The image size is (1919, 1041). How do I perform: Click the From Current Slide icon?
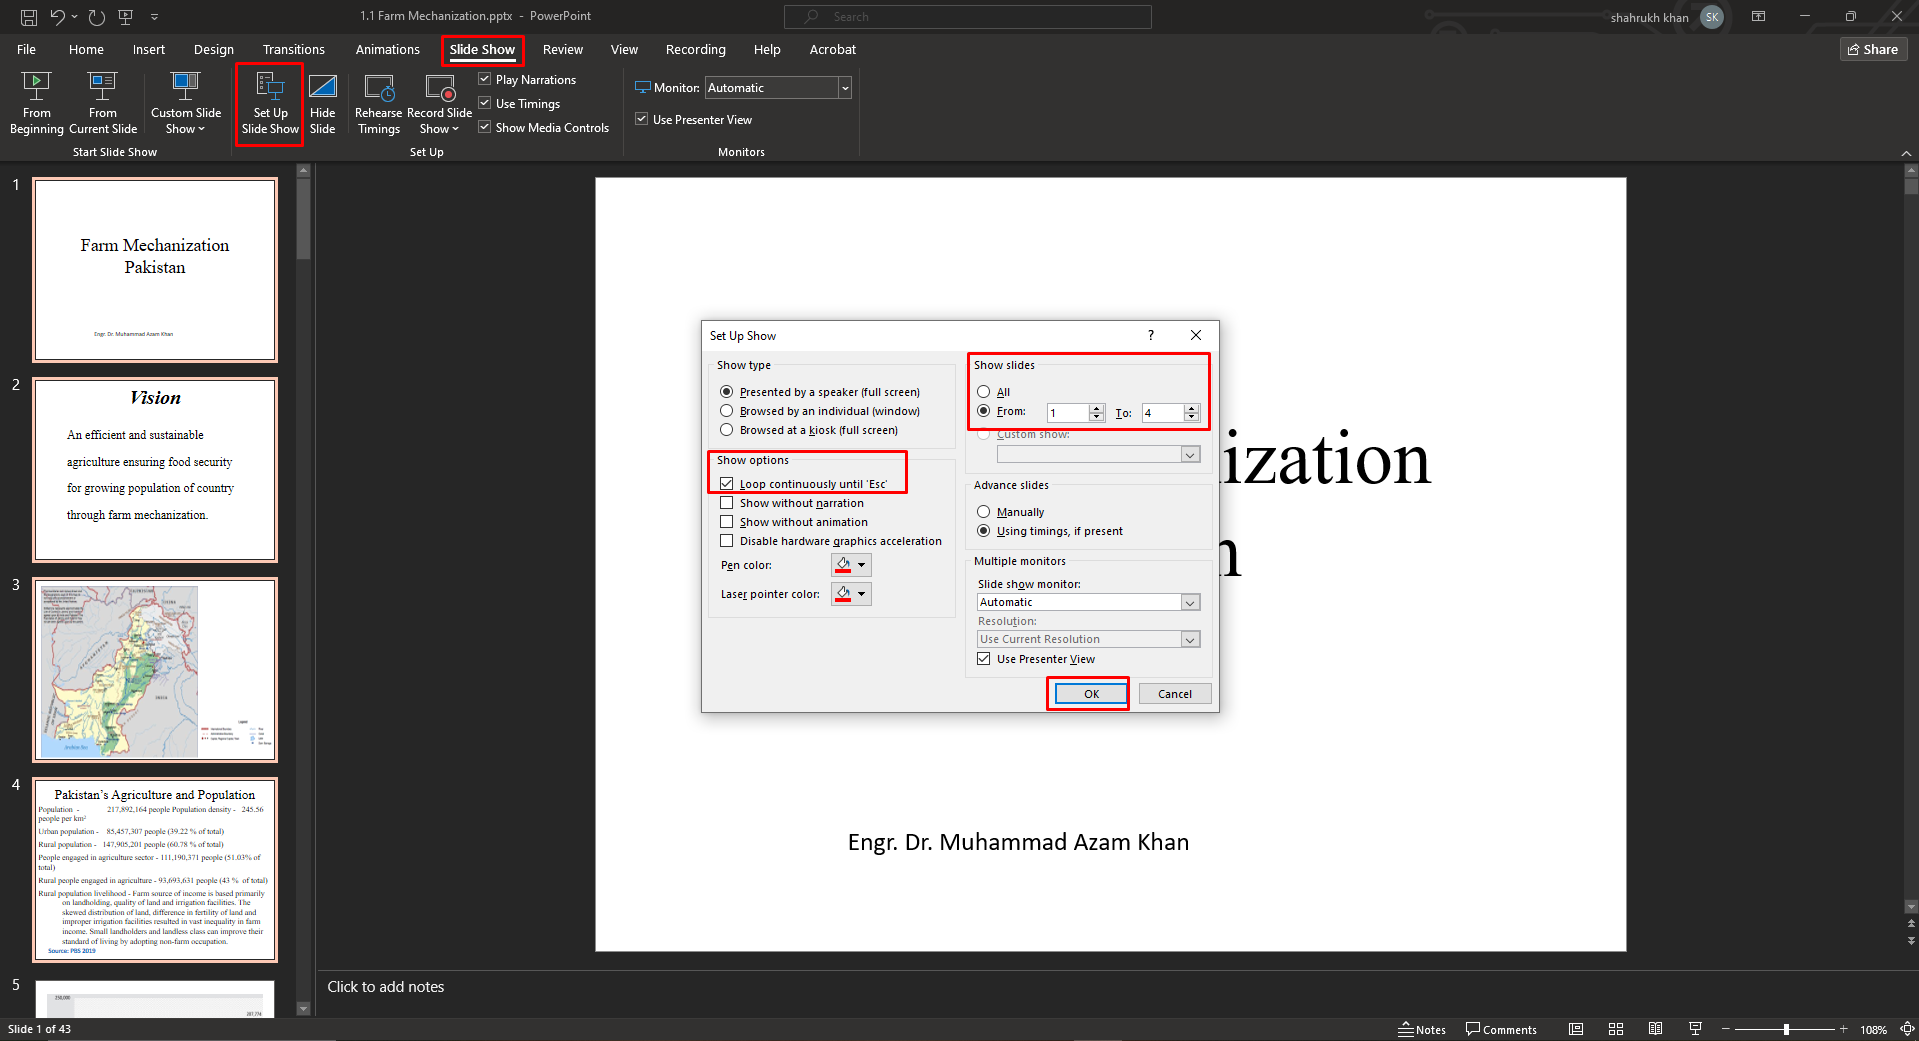(102, 87)
